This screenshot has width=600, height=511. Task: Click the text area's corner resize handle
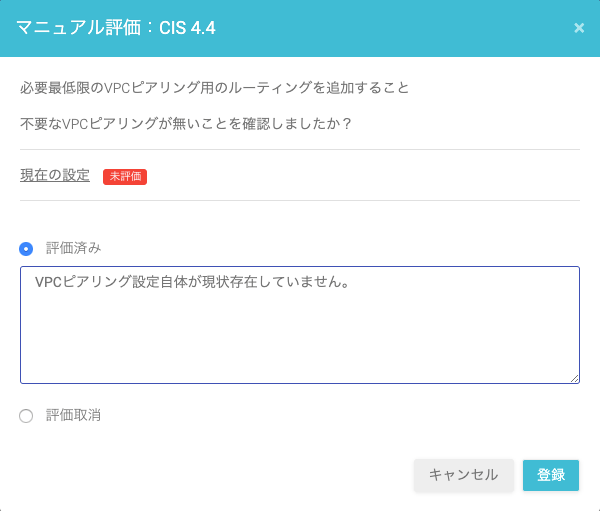[x=574, y=378]
